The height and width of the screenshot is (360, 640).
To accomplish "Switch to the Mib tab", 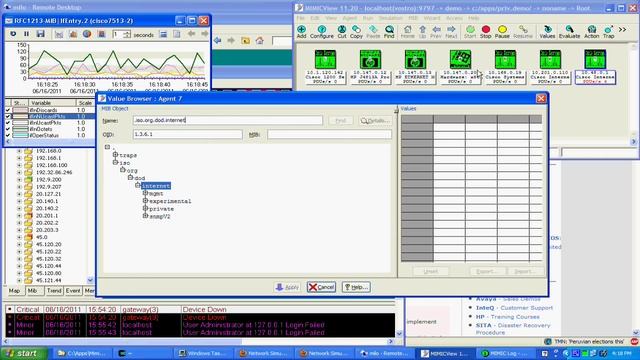I will [32, 291].
